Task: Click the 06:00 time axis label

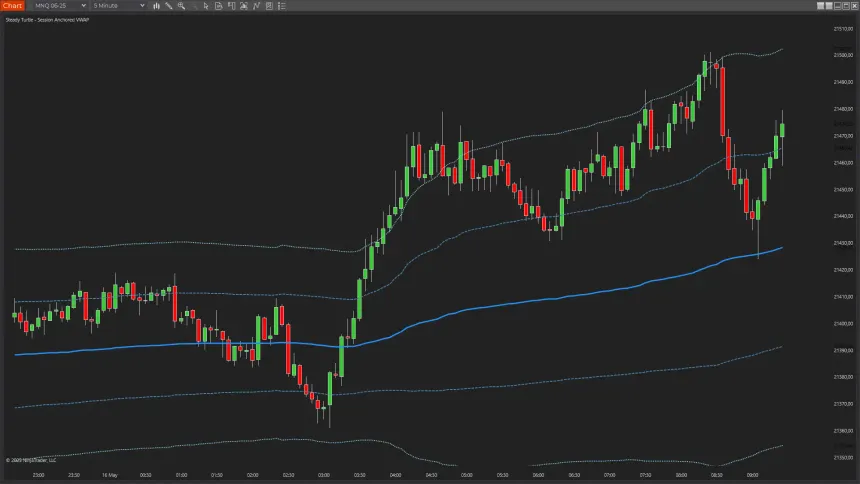Action: click(x=538, y=475)
